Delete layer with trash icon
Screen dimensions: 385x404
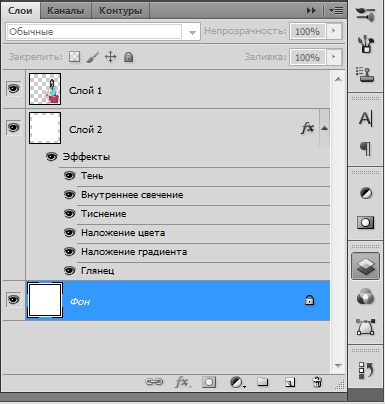(x=317, y=382)
